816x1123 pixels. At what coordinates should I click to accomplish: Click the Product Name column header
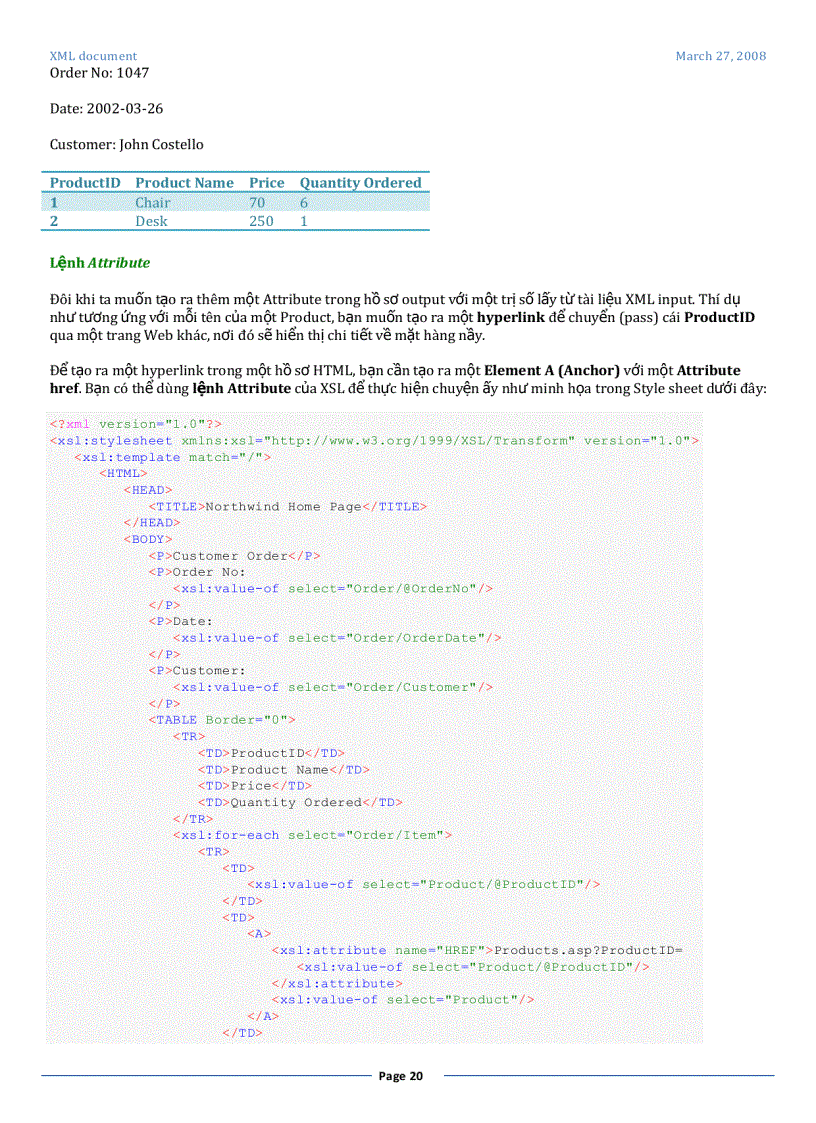[x=184, y=182]
